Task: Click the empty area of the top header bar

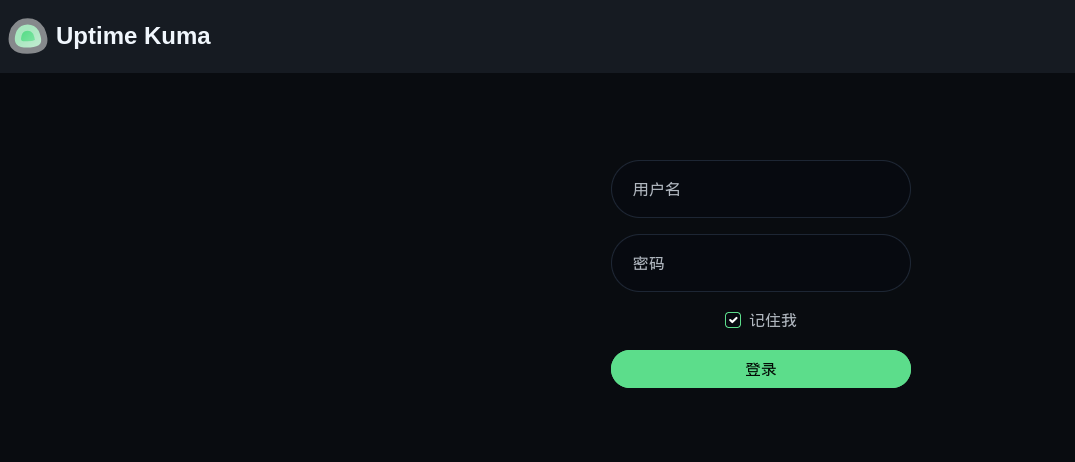Action: pyautogui.click(x=617, y=36)
